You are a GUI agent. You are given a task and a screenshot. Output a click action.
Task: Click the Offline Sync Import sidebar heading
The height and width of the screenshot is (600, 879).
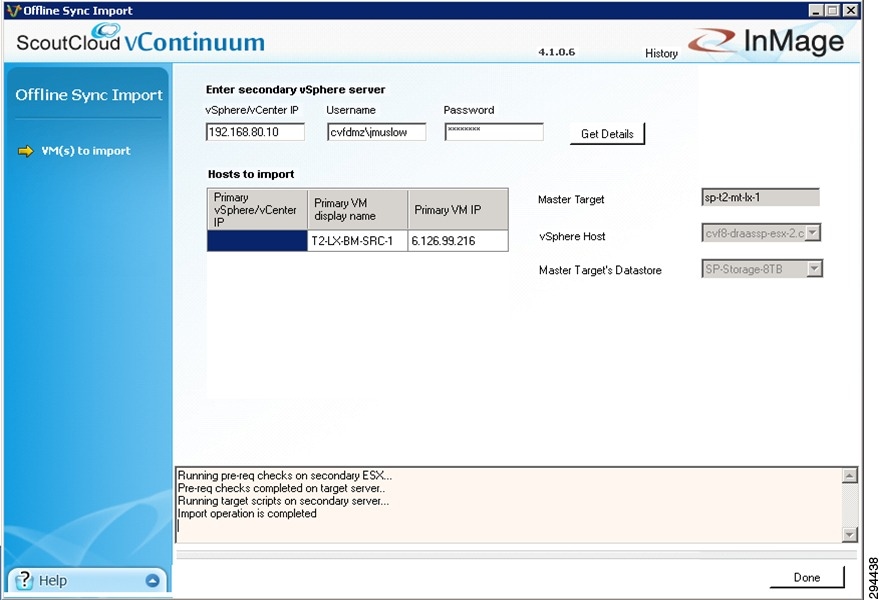[89, 95]
